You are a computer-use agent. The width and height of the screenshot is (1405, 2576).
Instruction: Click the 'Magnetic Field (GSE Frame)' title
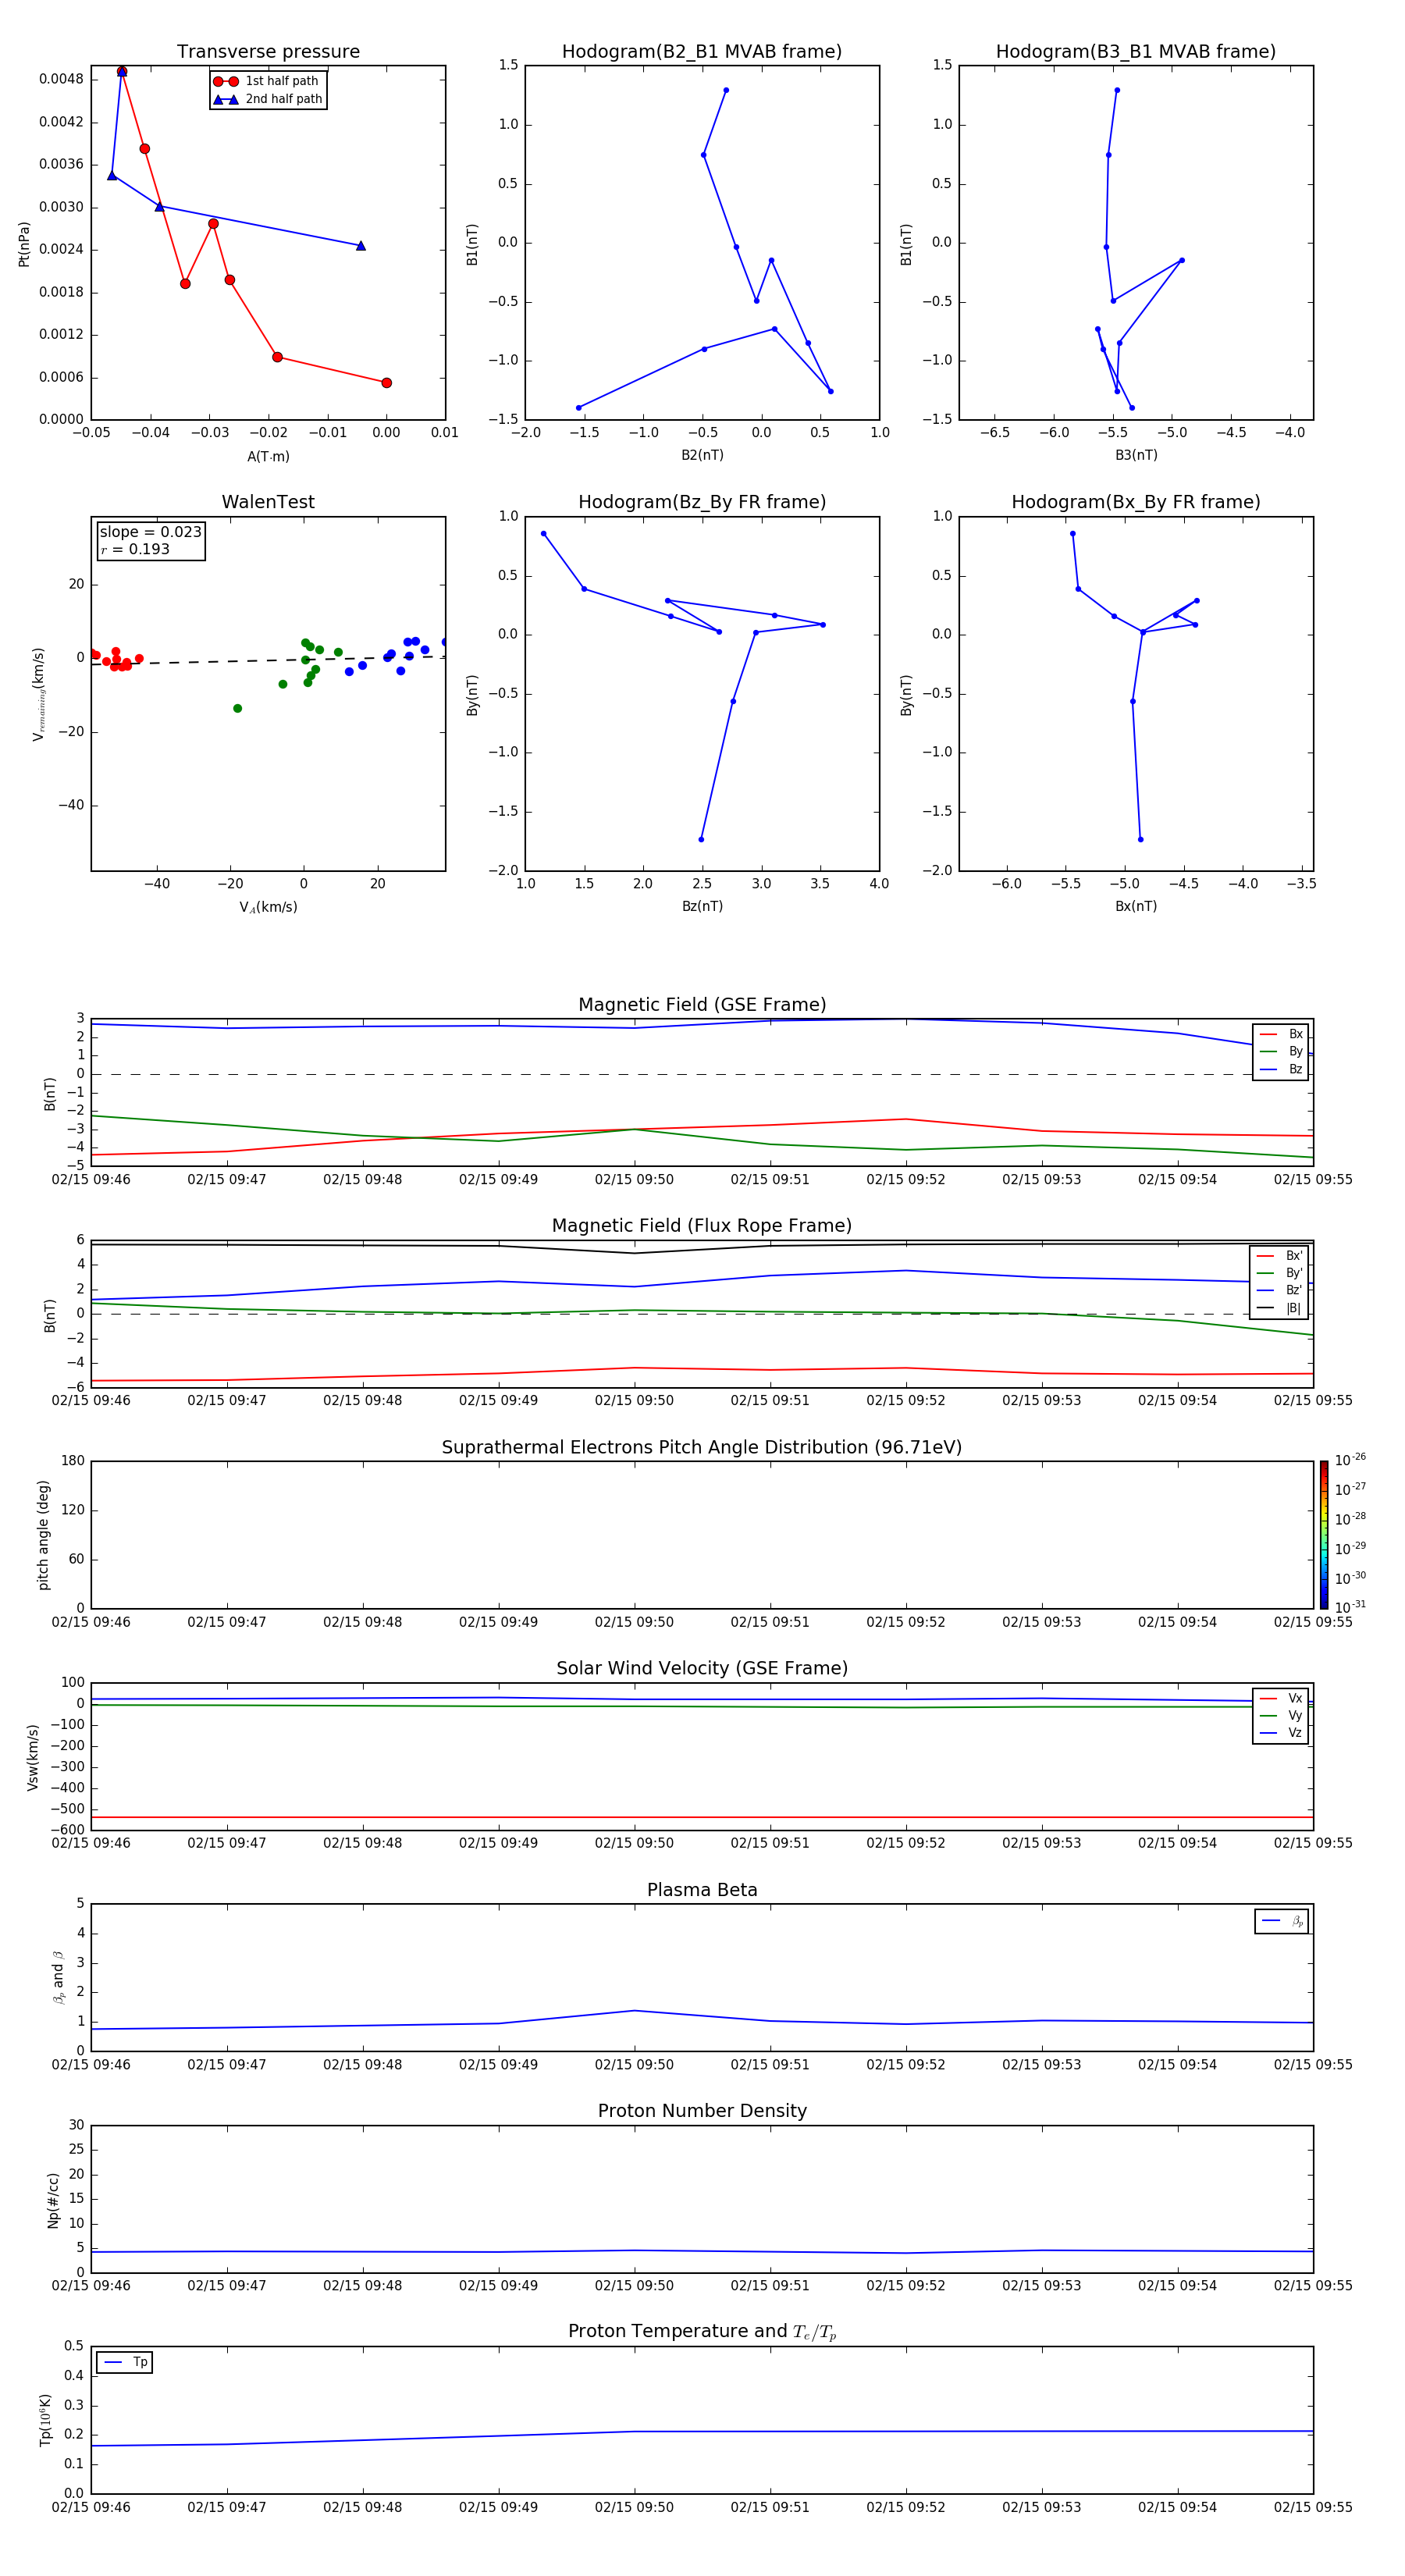click(702, 1005)
